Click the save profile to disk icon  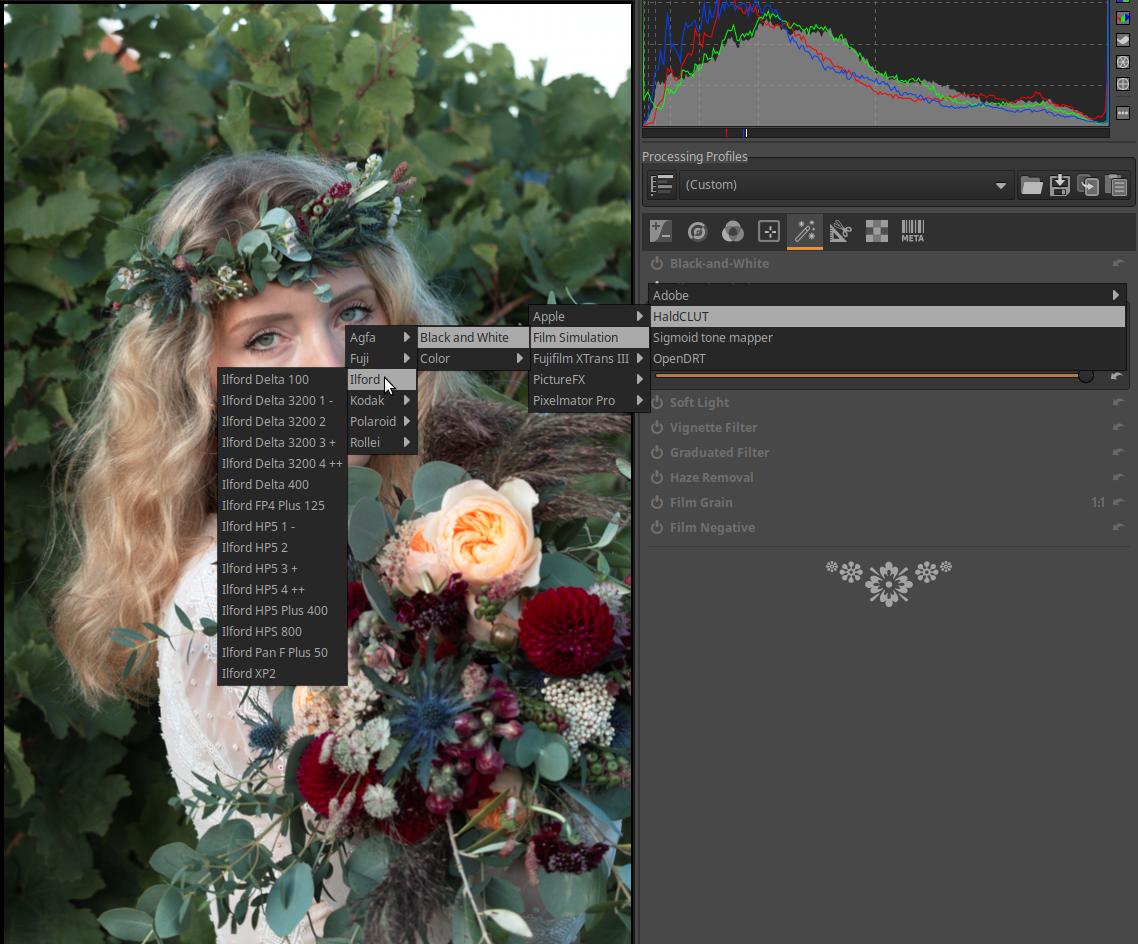pyautogui.click(x=1059, y=185)
